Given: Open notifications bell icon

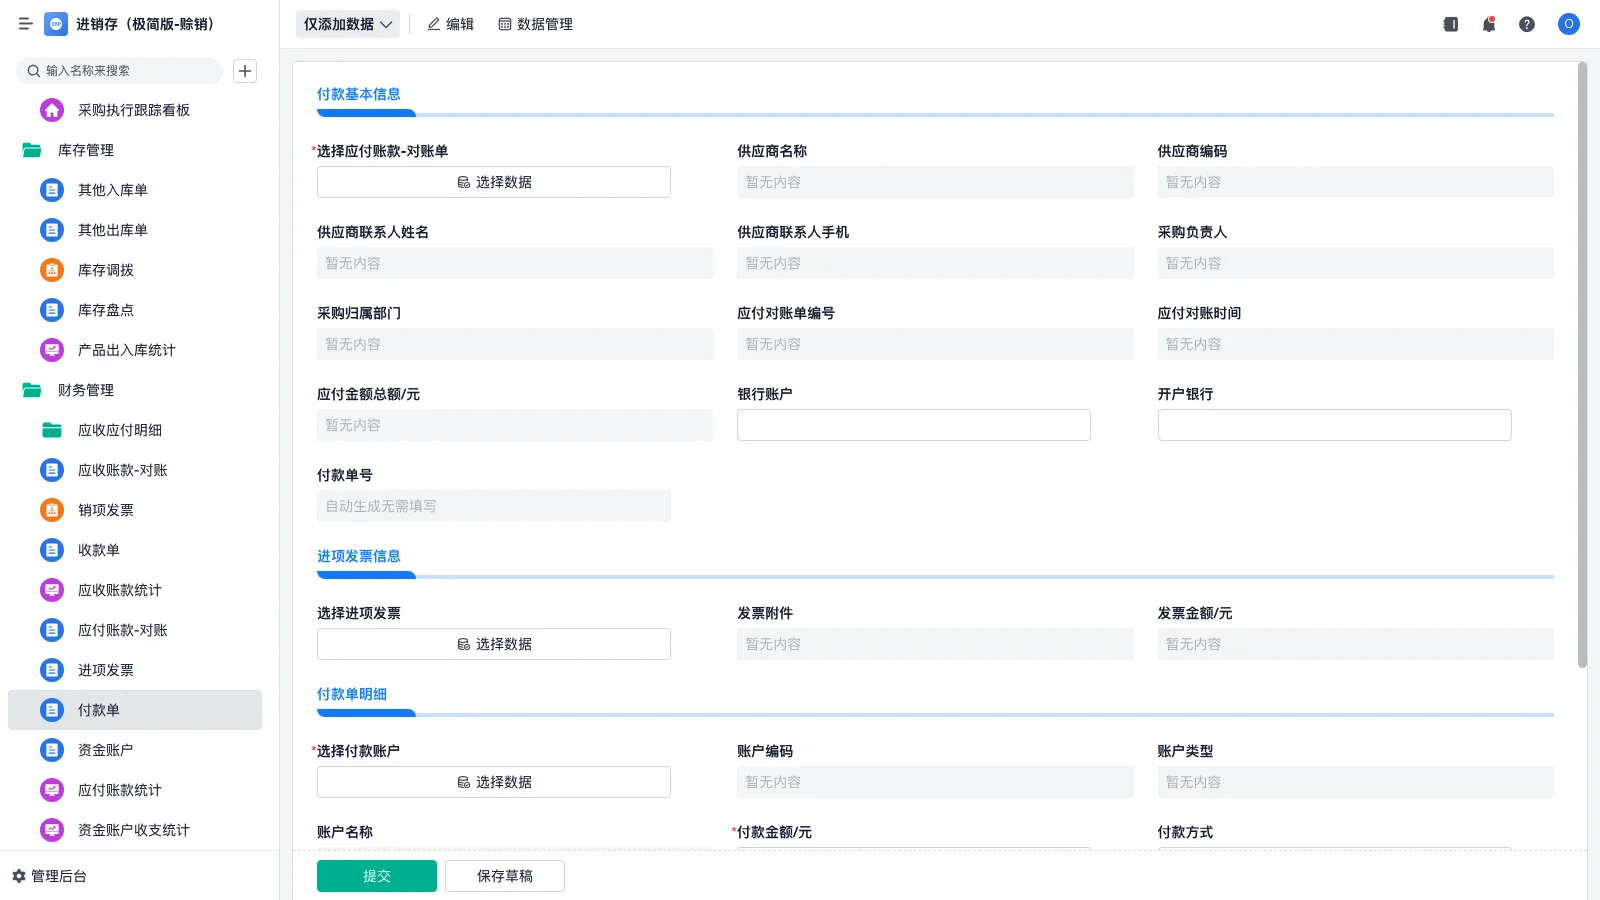Looking at the screenshot, I should (1489, 24).
